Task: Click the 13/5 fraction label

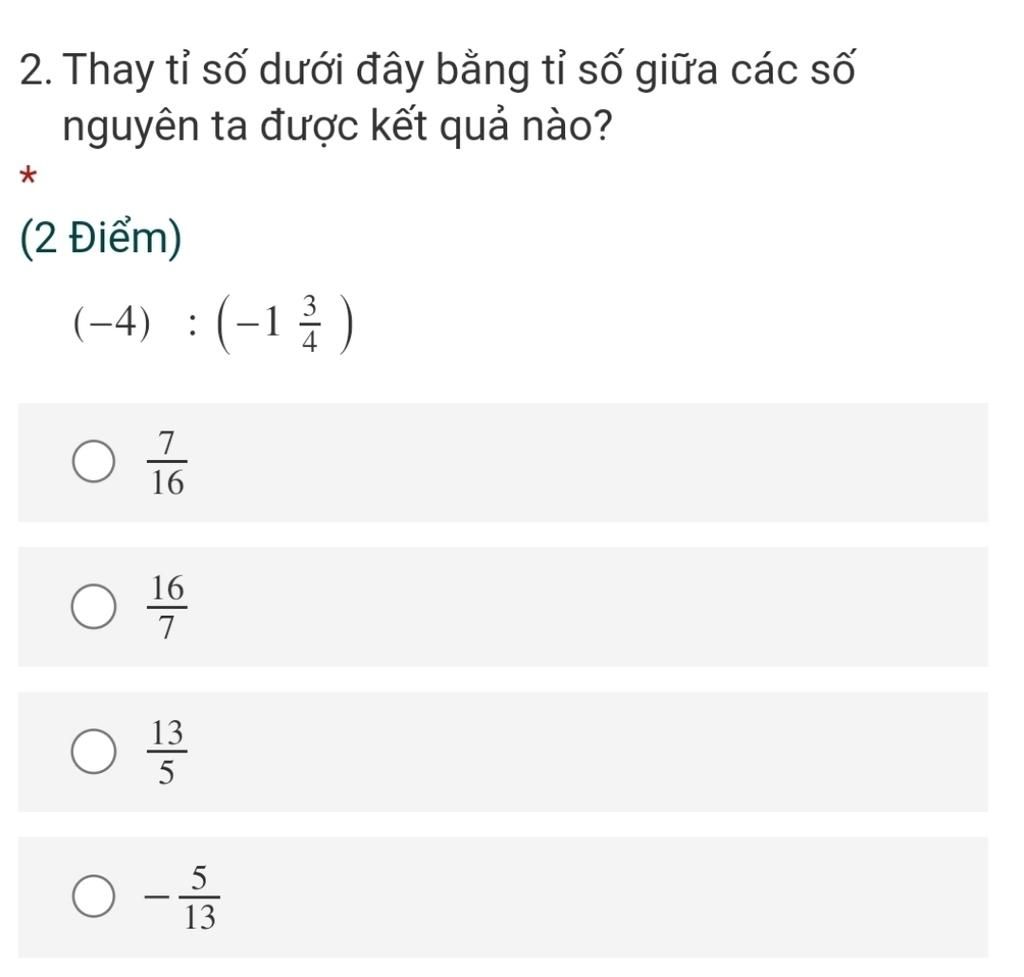Action: click(167, 752)
